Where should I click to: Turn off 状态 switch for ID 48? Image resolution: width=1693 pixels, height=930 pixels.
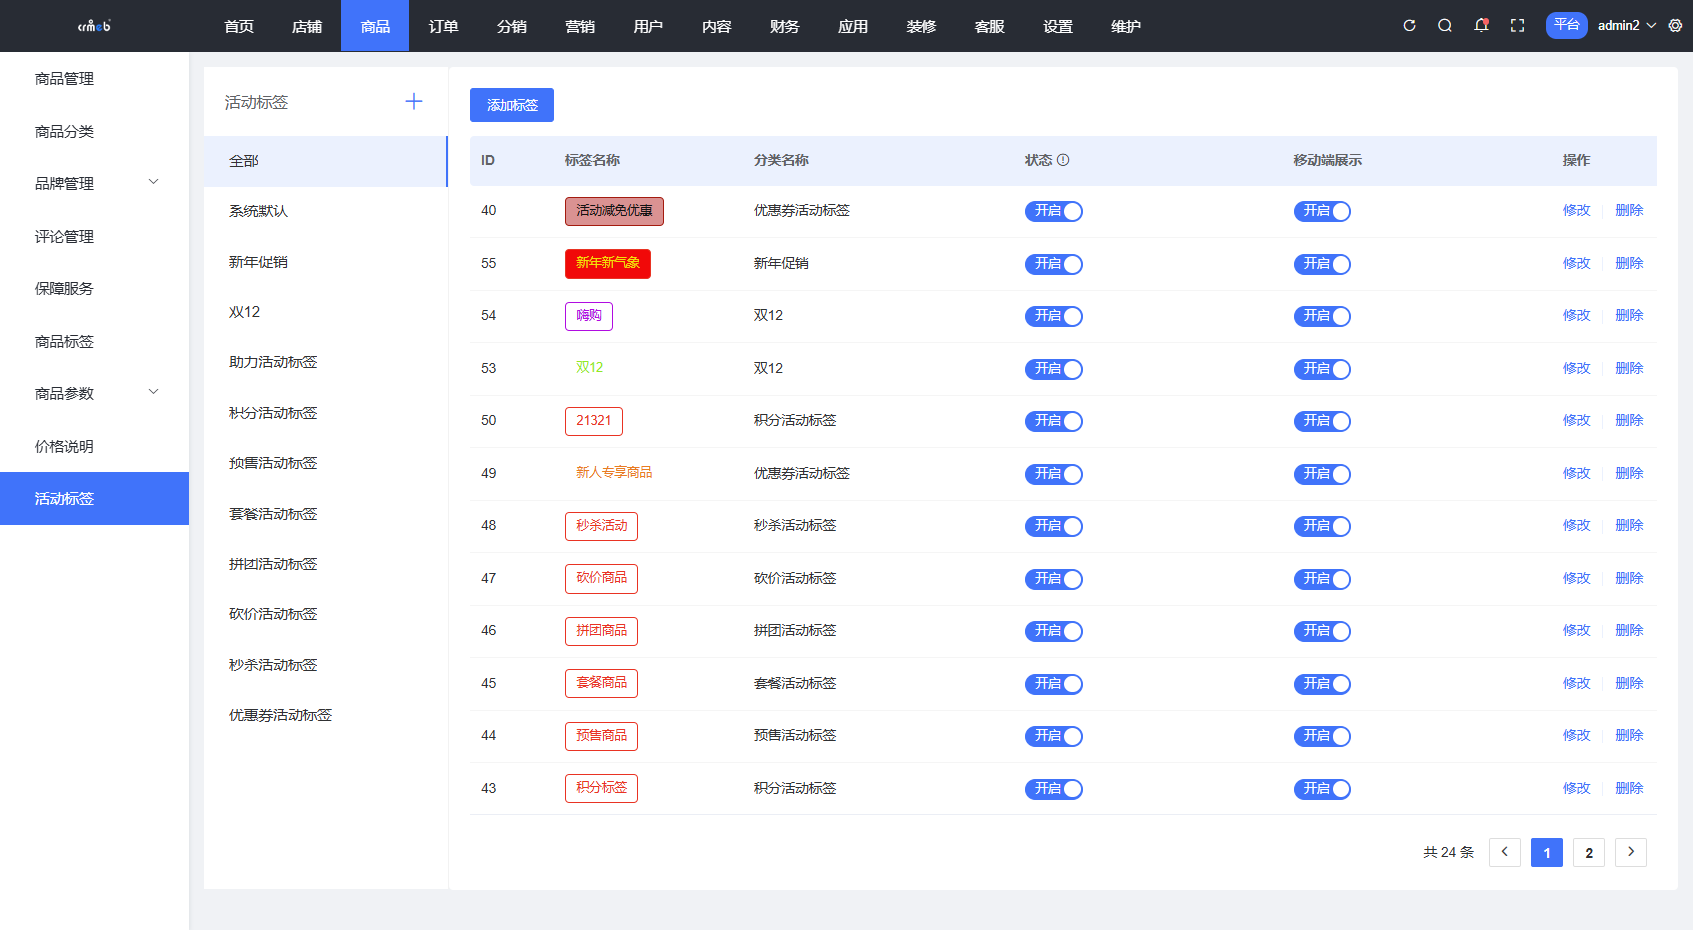1053,526
